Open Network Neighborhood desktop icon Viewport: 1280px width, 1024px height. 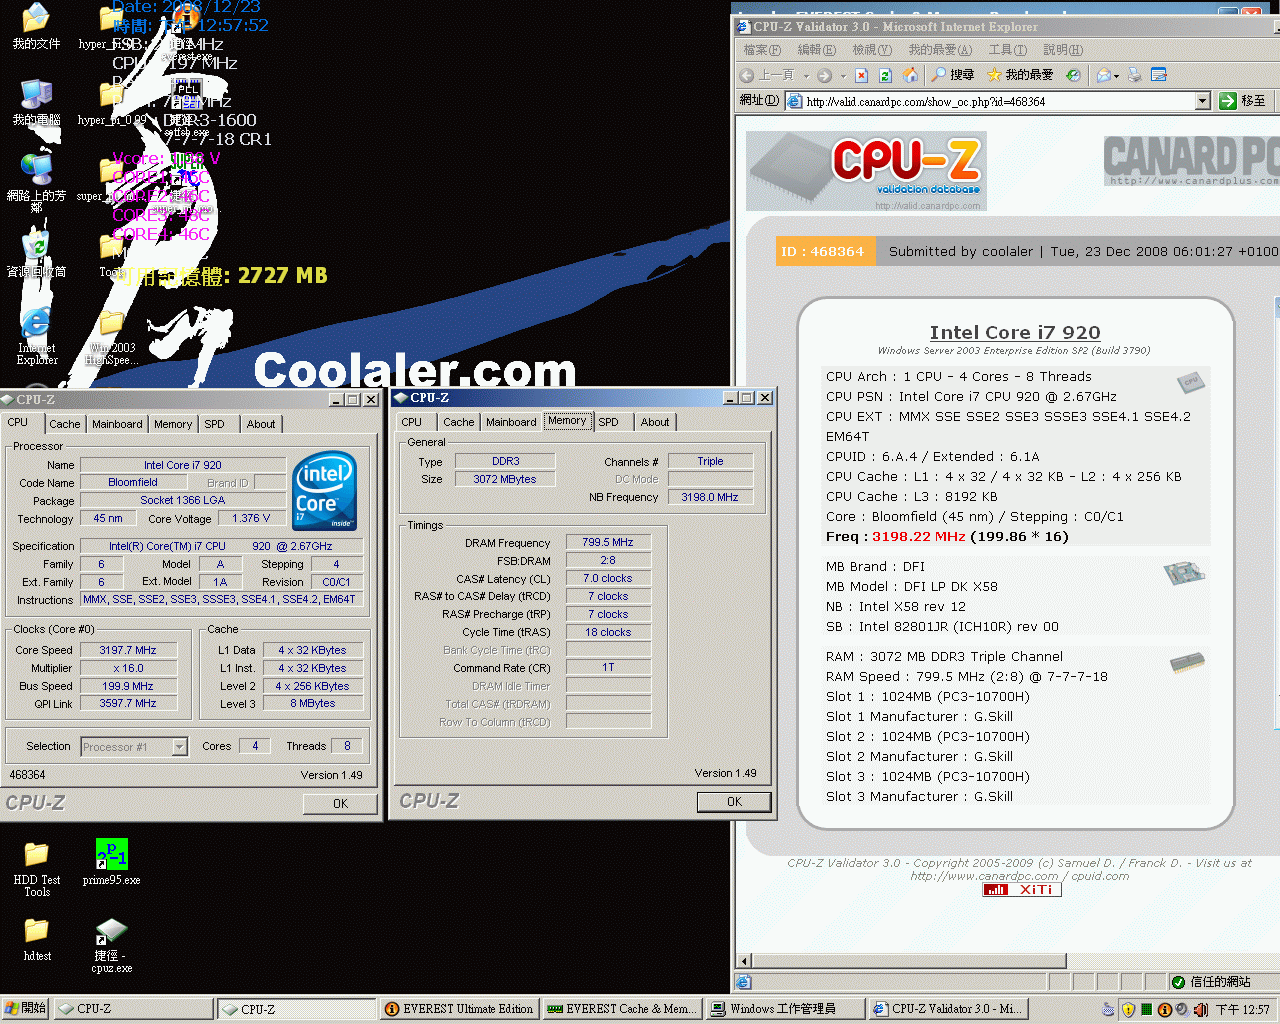tap(36, 183)
